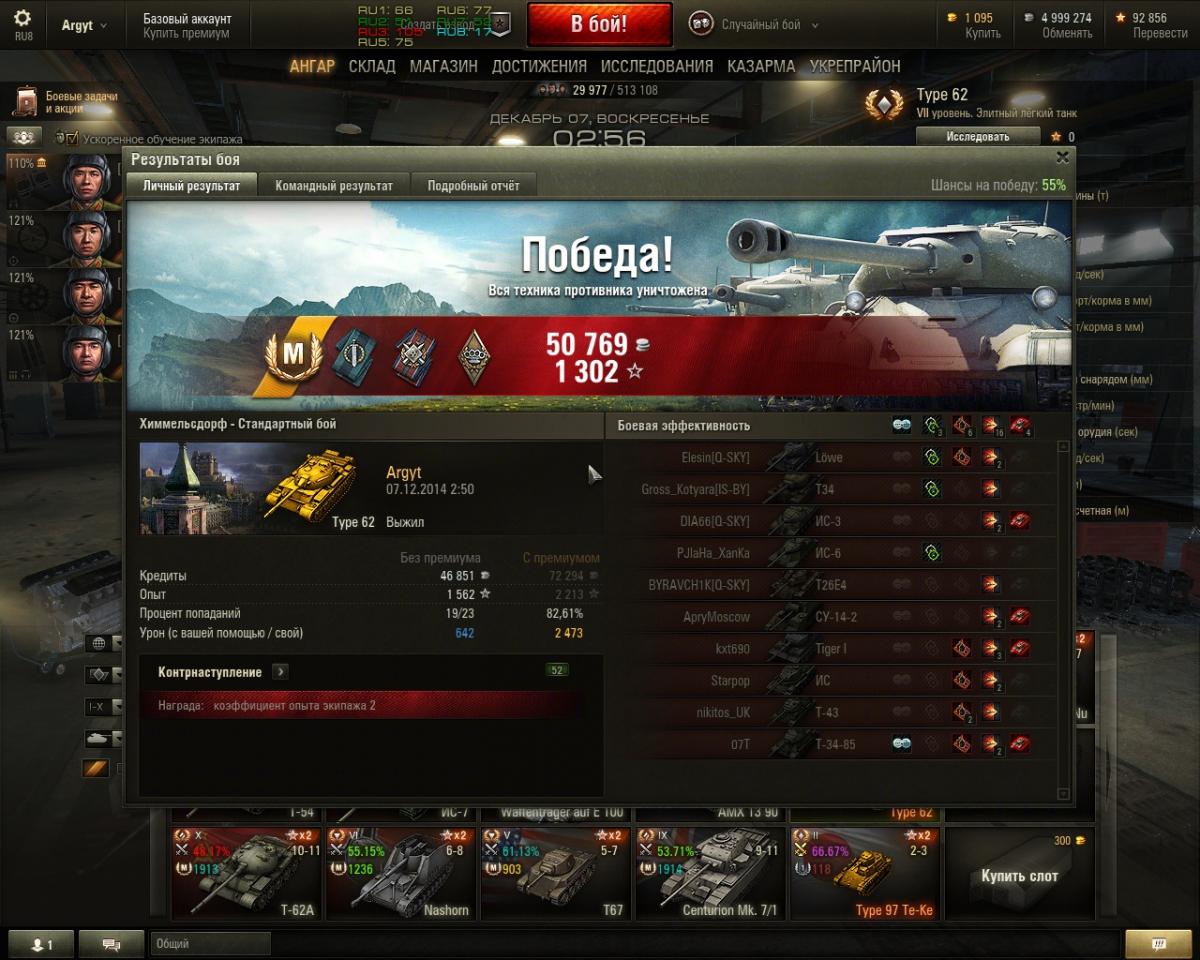Switch to Командный результат tab
Screen dimensions: 1200x960
click(x=334, y=185)
